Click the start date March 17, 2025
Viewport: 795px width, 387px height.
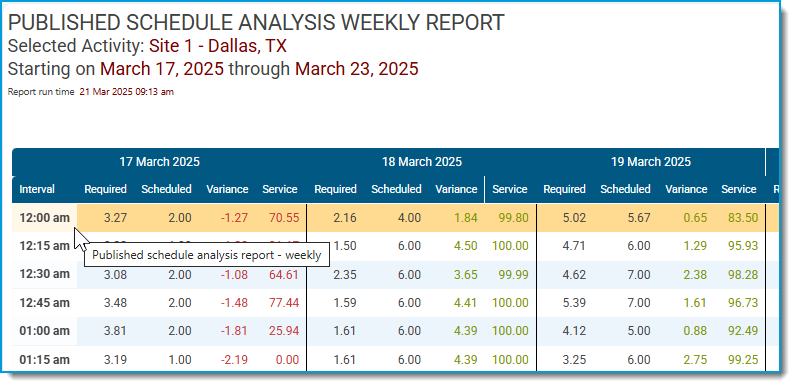click(162, 69)
